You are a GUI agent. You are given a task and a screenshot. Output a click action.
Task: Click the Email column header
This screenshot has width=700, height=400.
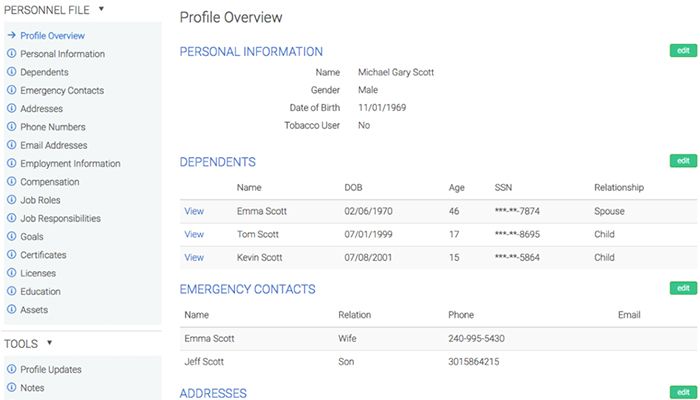[629, 315]
